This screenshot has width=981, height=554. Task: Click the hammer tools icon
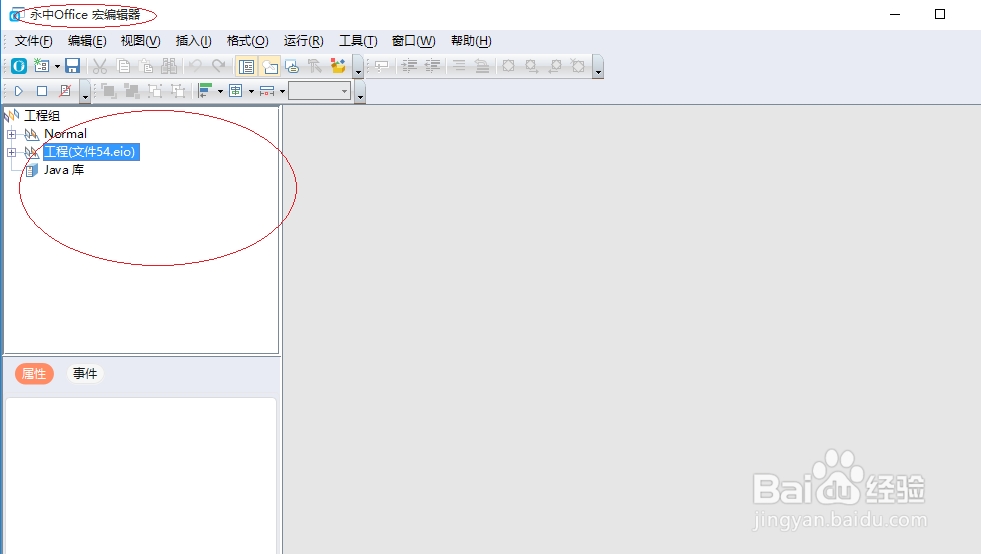[x=315, y=66]
